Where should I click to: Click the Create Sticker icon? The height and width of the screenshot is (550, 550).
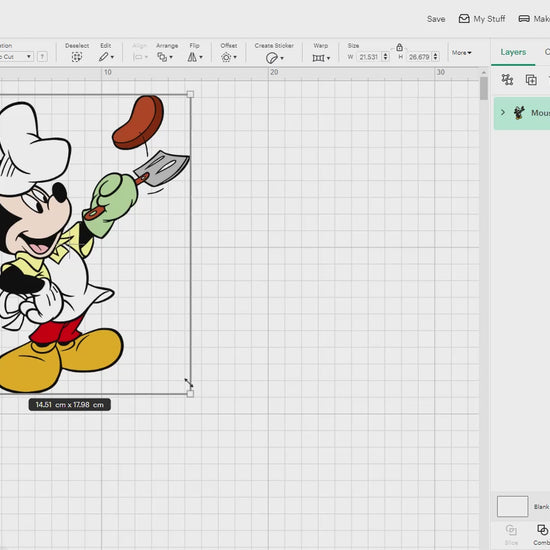pos(271,58)
